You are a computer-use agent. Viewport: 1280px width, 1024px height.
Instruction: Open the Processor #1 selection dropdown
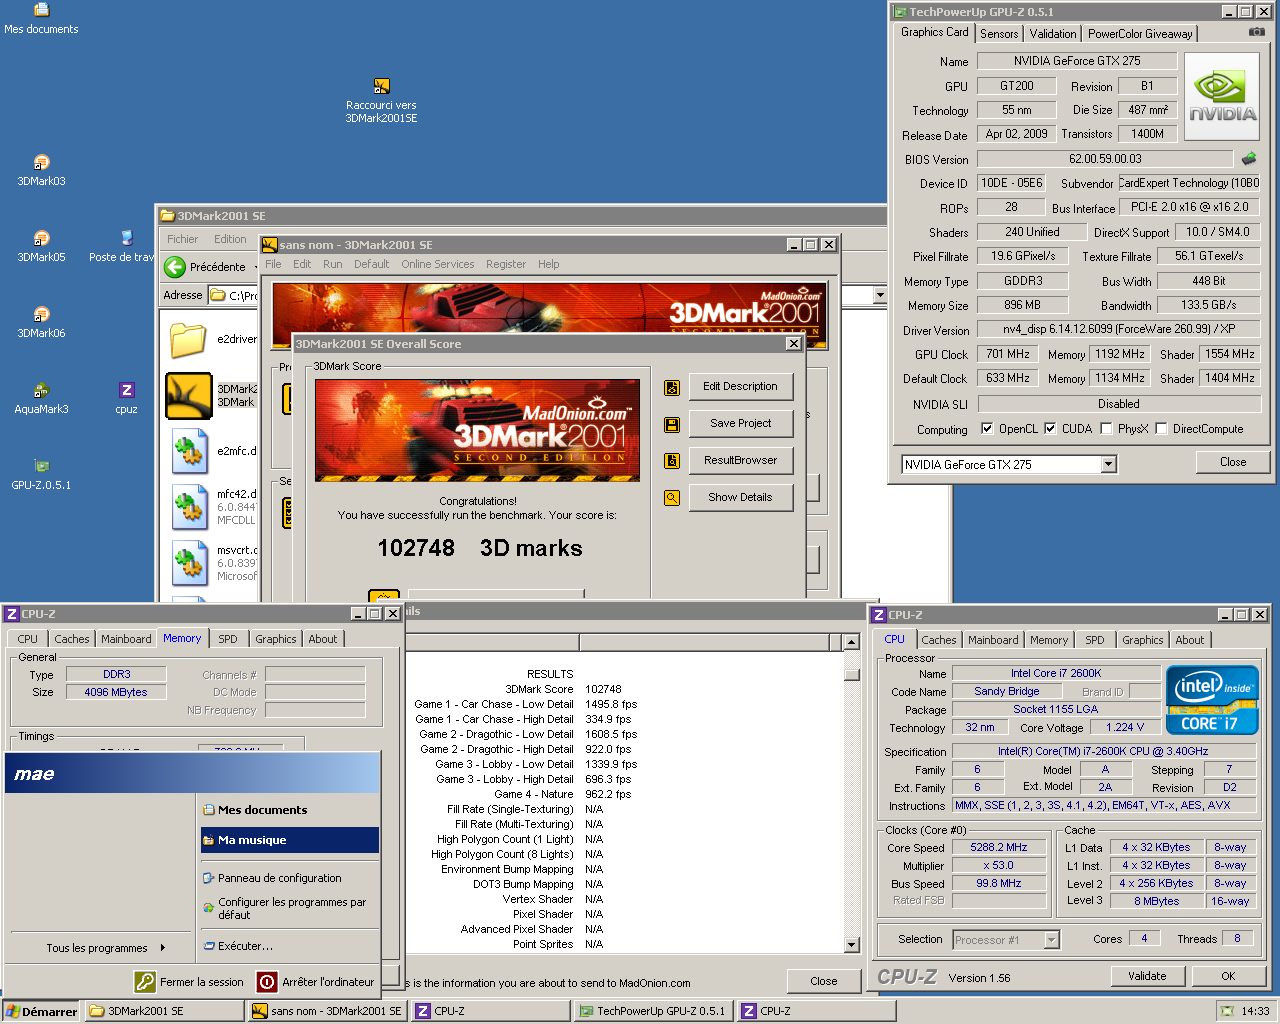pos(1051,940)
